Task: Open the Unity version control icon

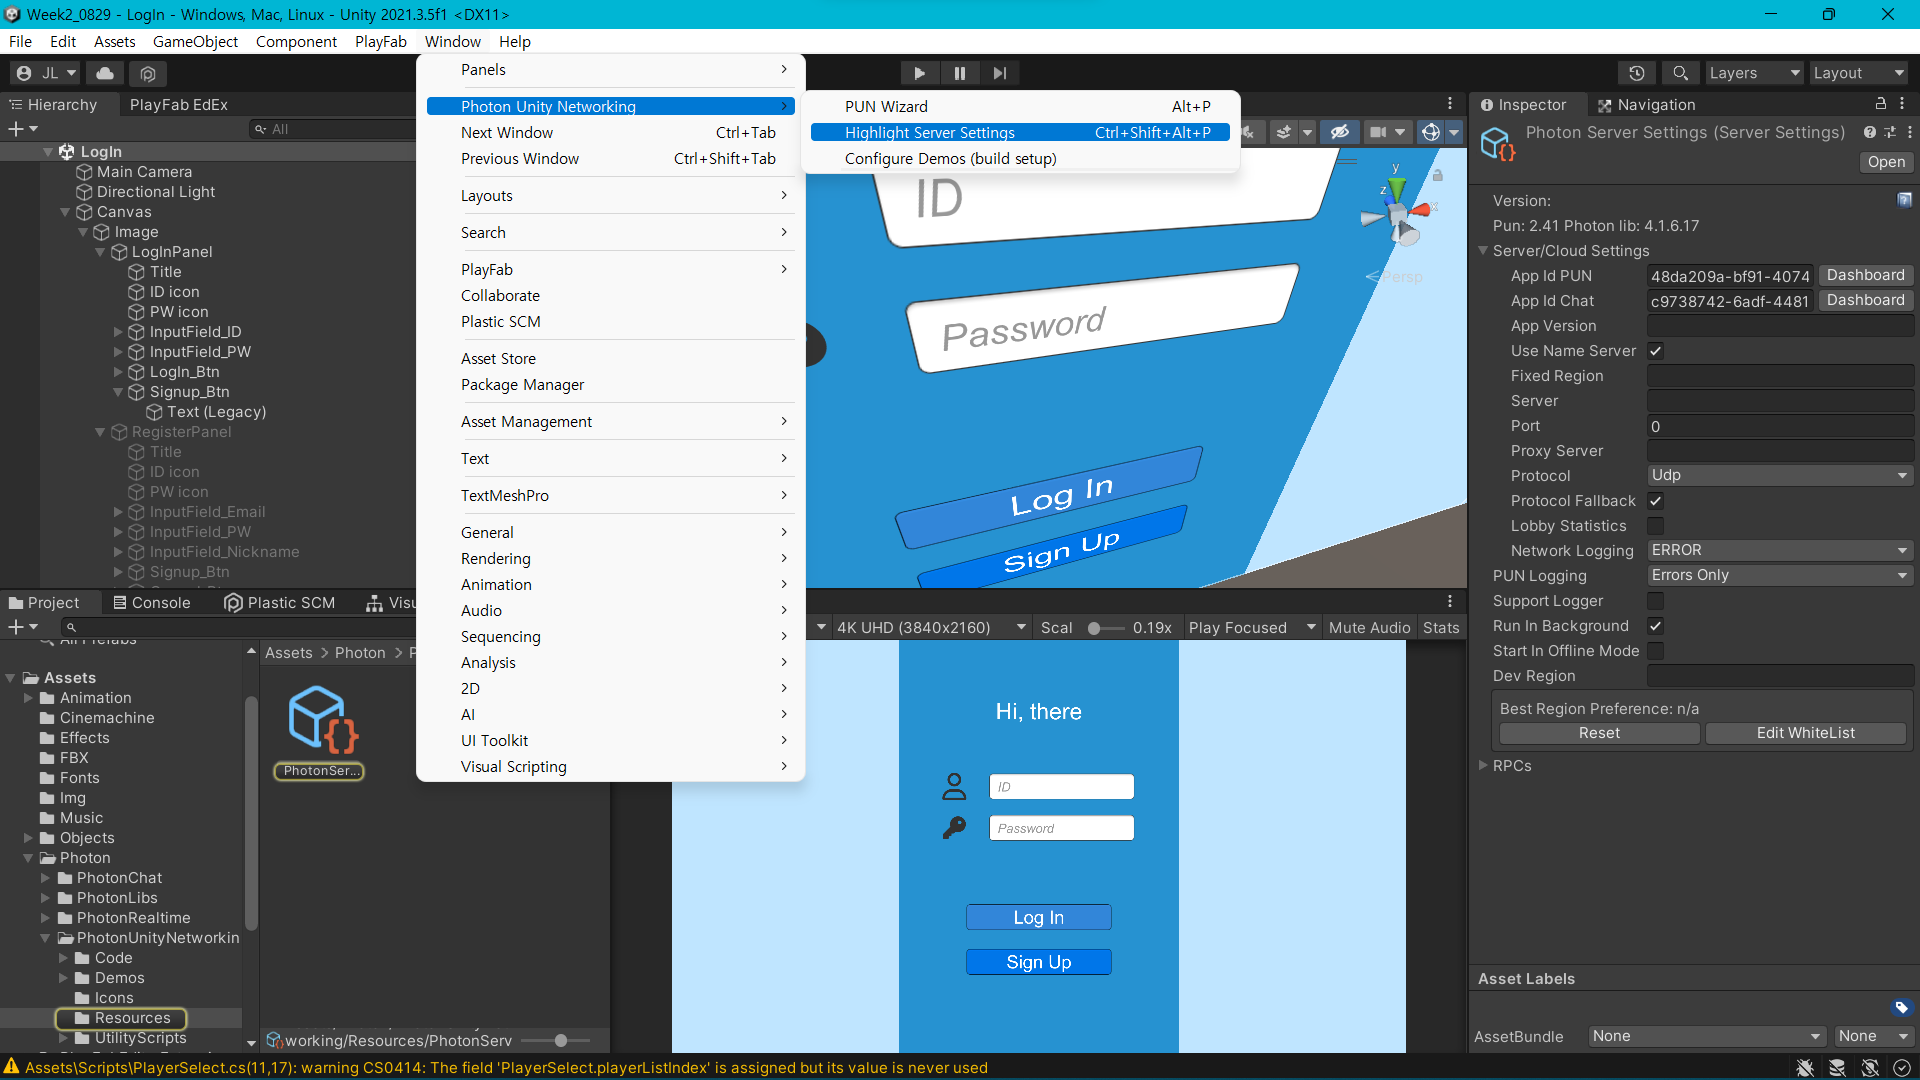Action: (x=148, y=73)
